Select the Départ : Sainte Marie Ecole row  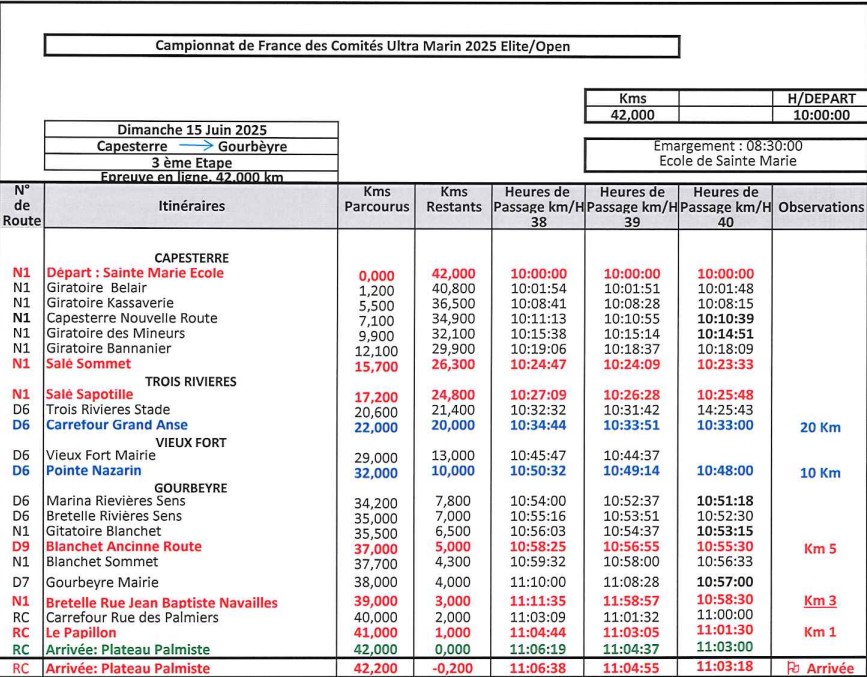pos(135,273)
